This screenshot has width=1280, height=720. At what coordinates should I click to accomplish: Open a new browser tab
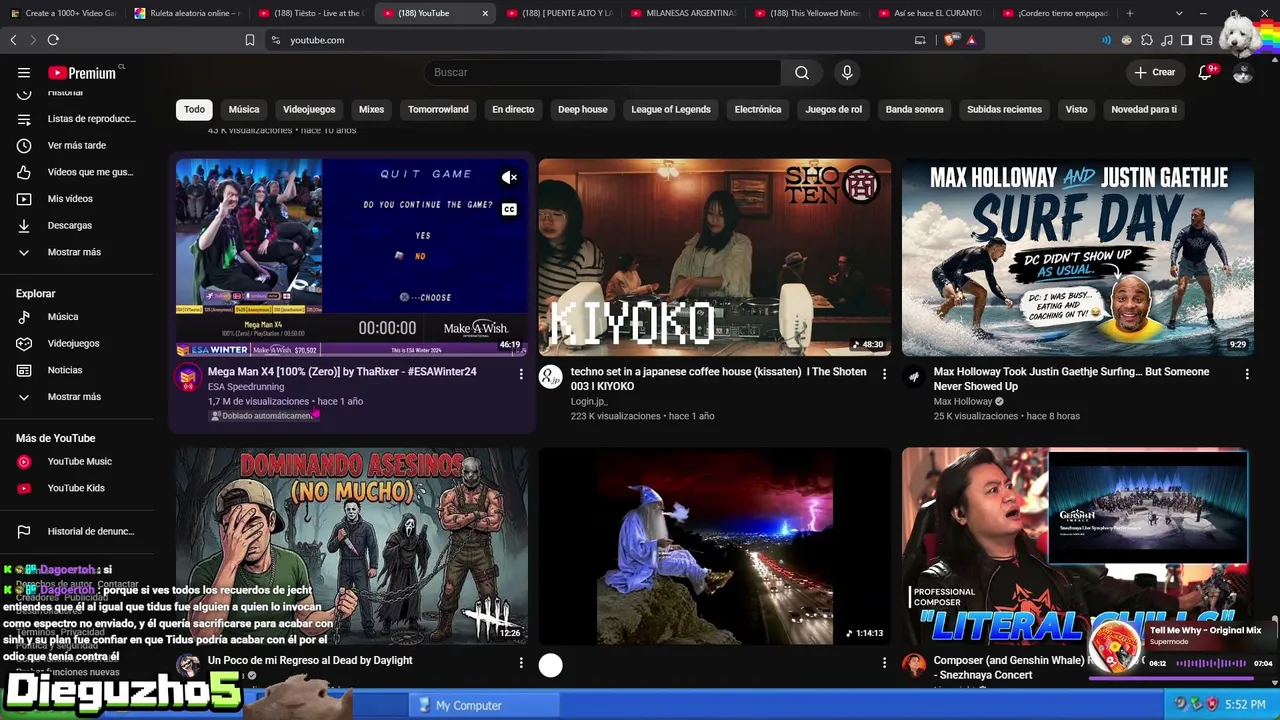point(1130,13)
